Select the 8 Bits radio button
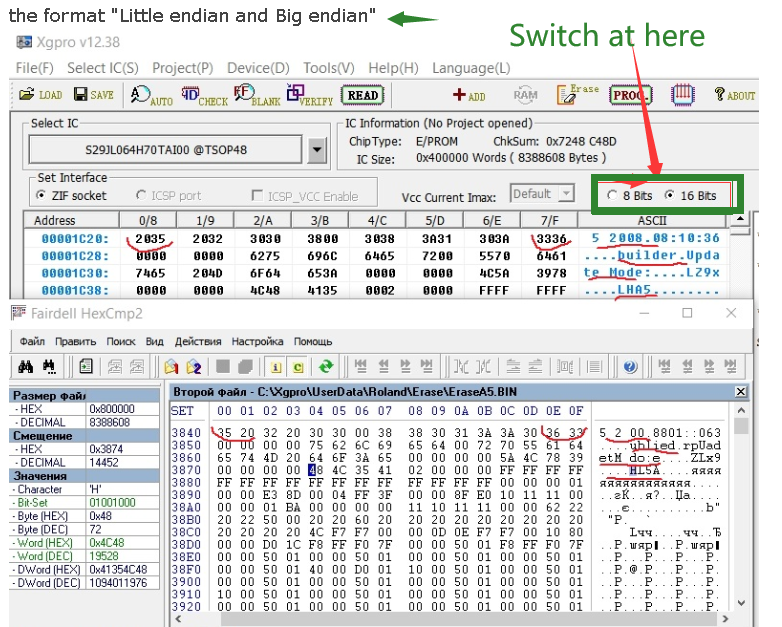Viewport: 782px width, 627px height. 612,196
